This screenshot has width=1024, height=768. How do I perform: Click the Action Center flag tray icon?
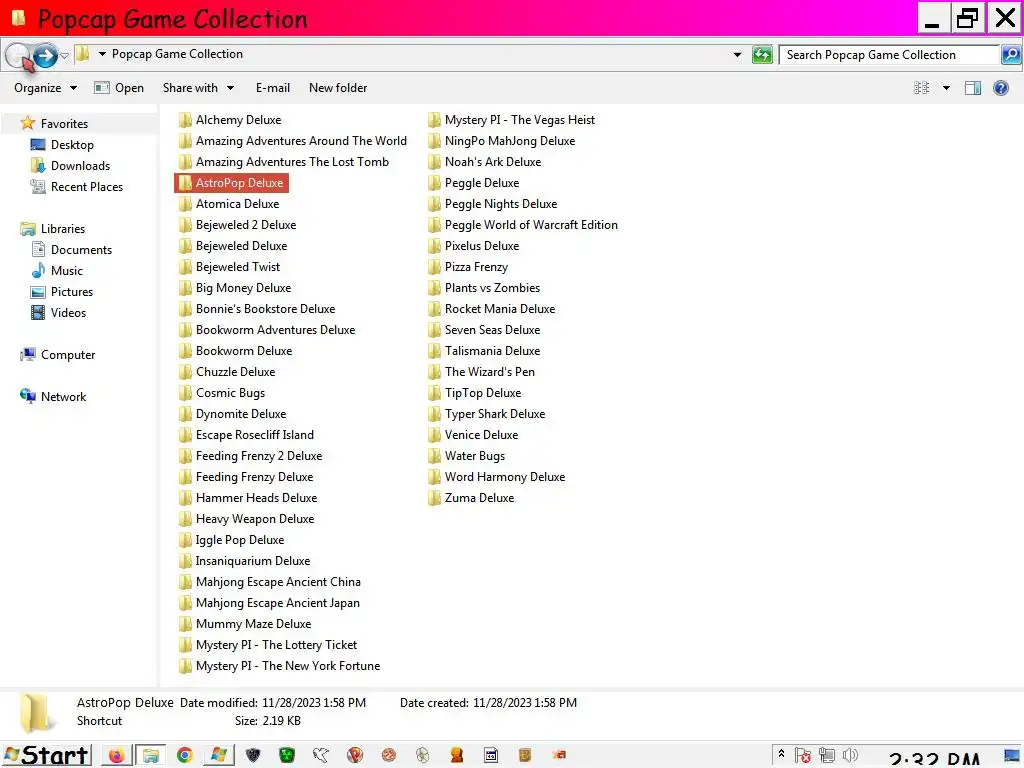(x=803, y=756)
